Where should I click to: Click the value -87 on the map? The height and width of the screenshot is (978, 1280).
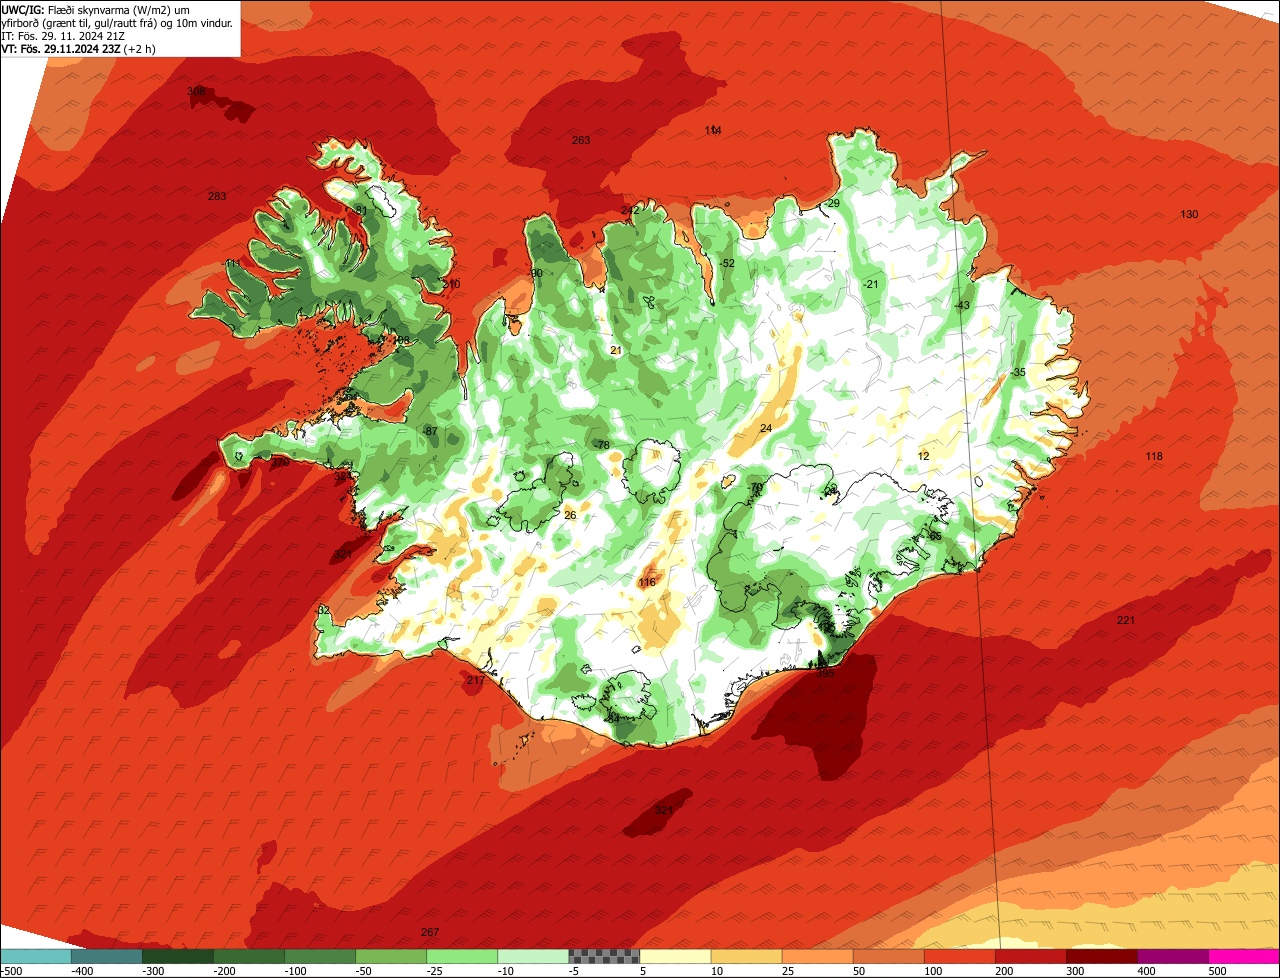(430, 431)
